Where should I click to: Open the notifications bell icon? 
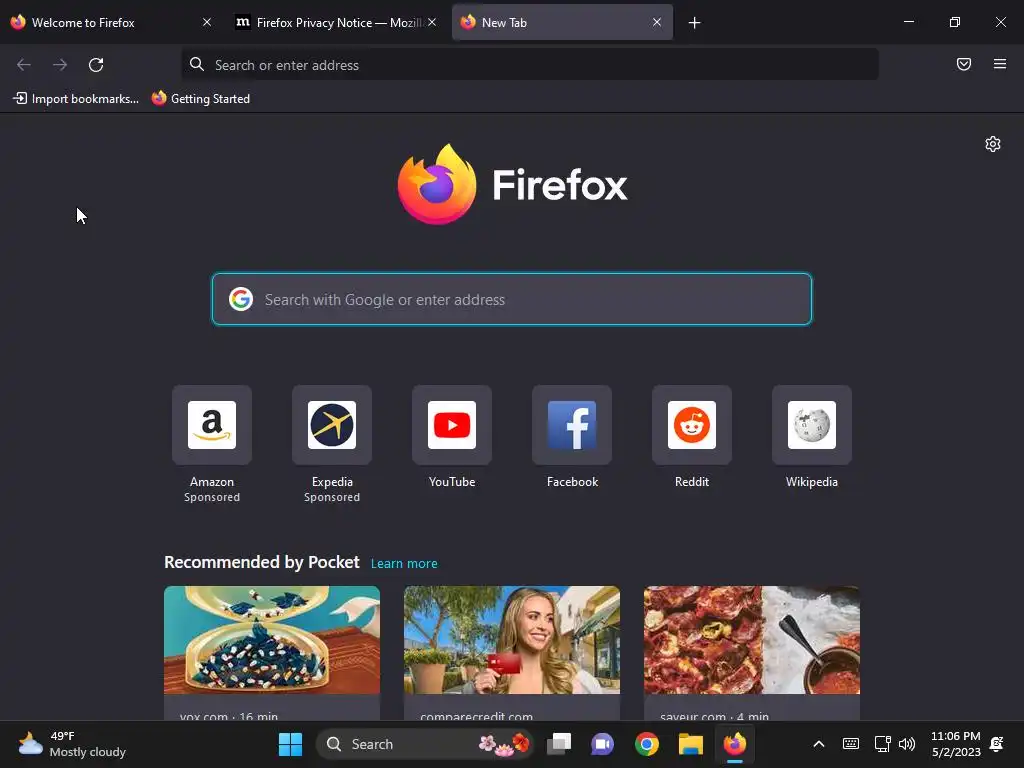point(997,744)
